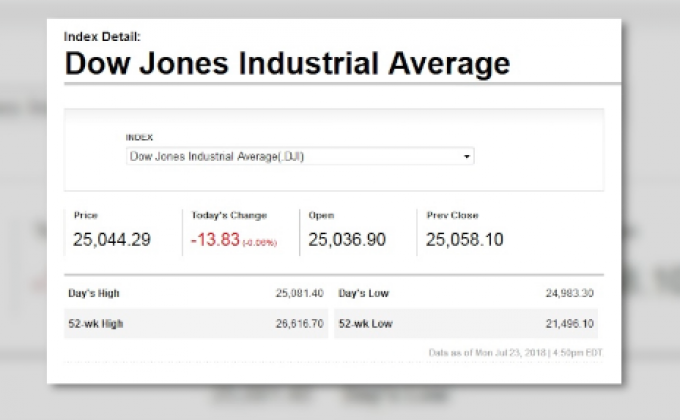This screenshot has height=420, width=680.
Task: Select the price value 25,044.29
Action: (x=112, y=240)
